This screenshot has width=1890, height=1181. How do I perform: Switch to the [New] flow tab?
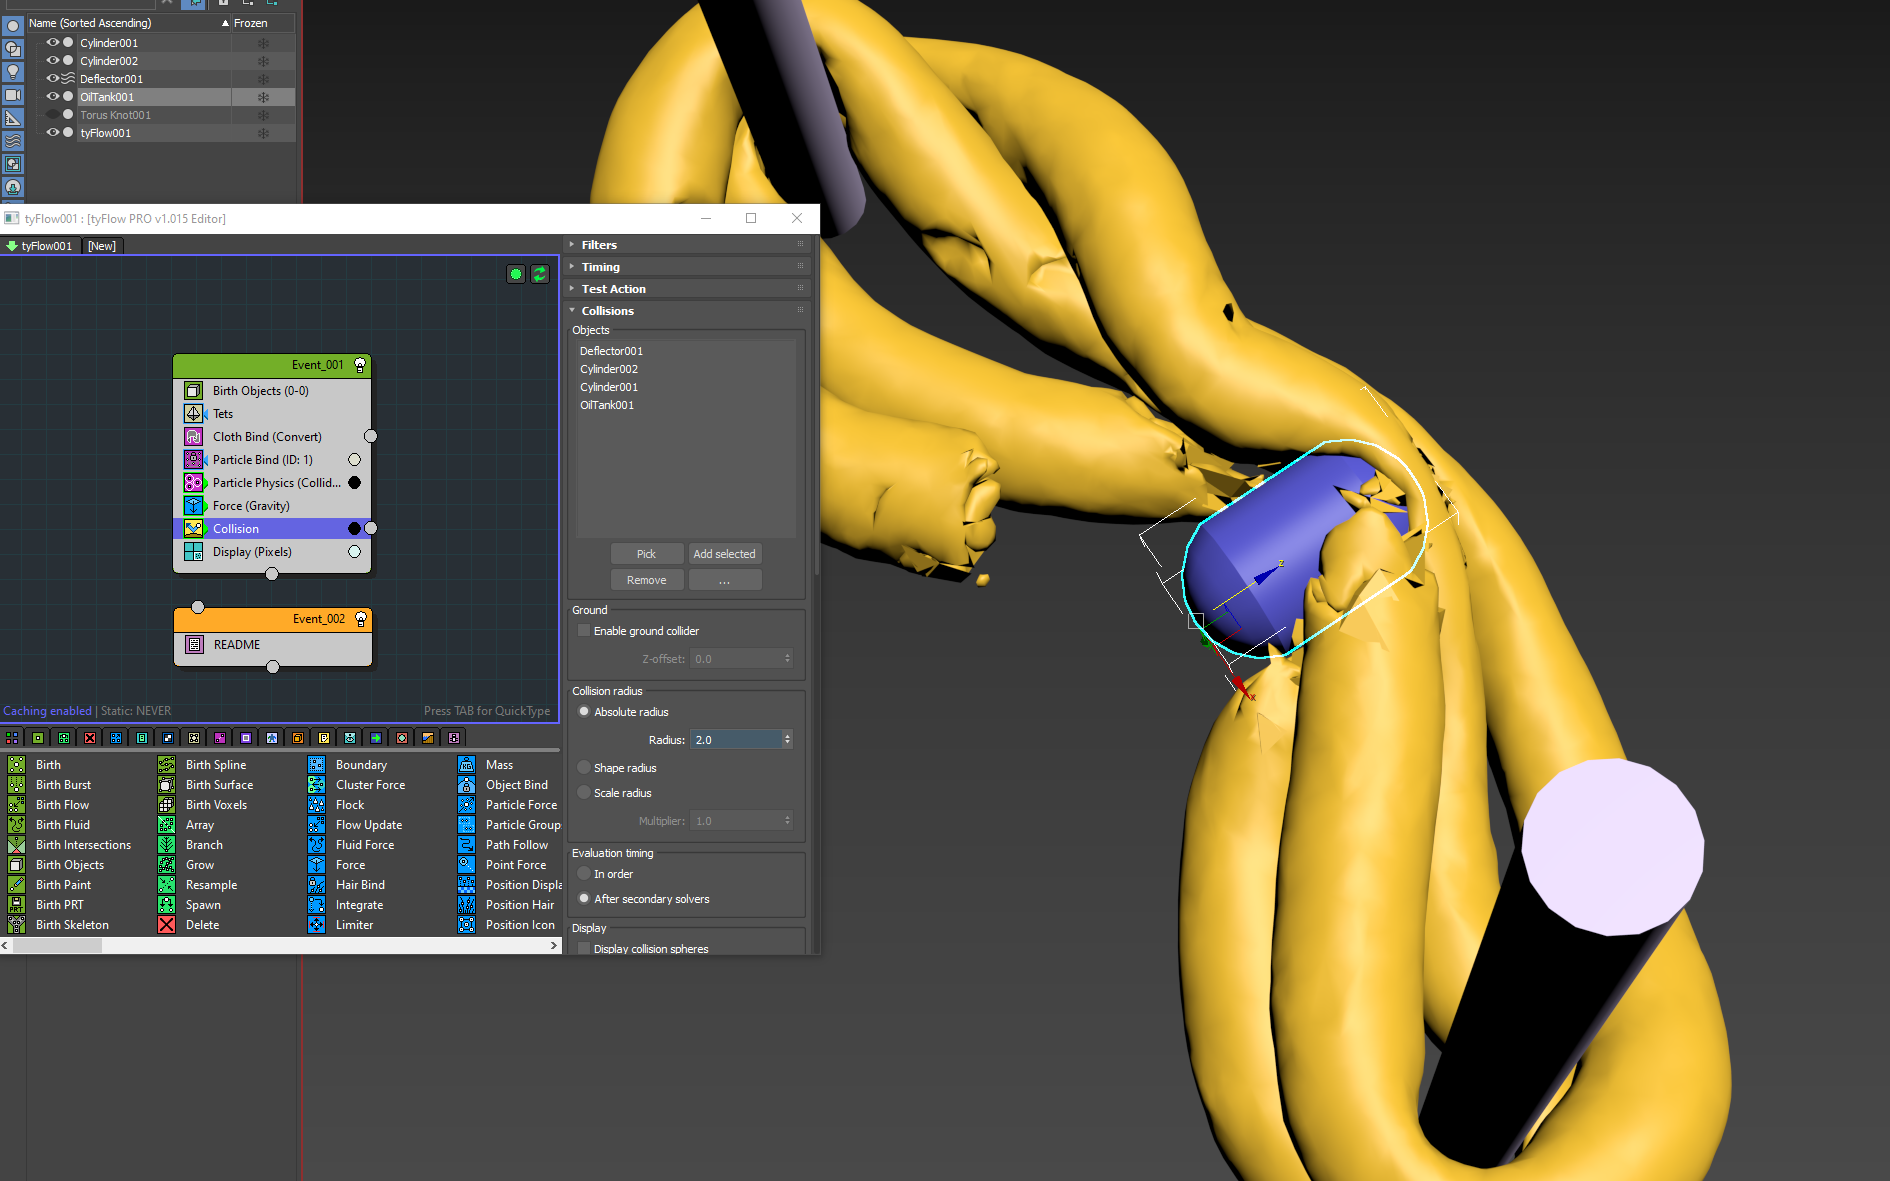pos(102,245)
